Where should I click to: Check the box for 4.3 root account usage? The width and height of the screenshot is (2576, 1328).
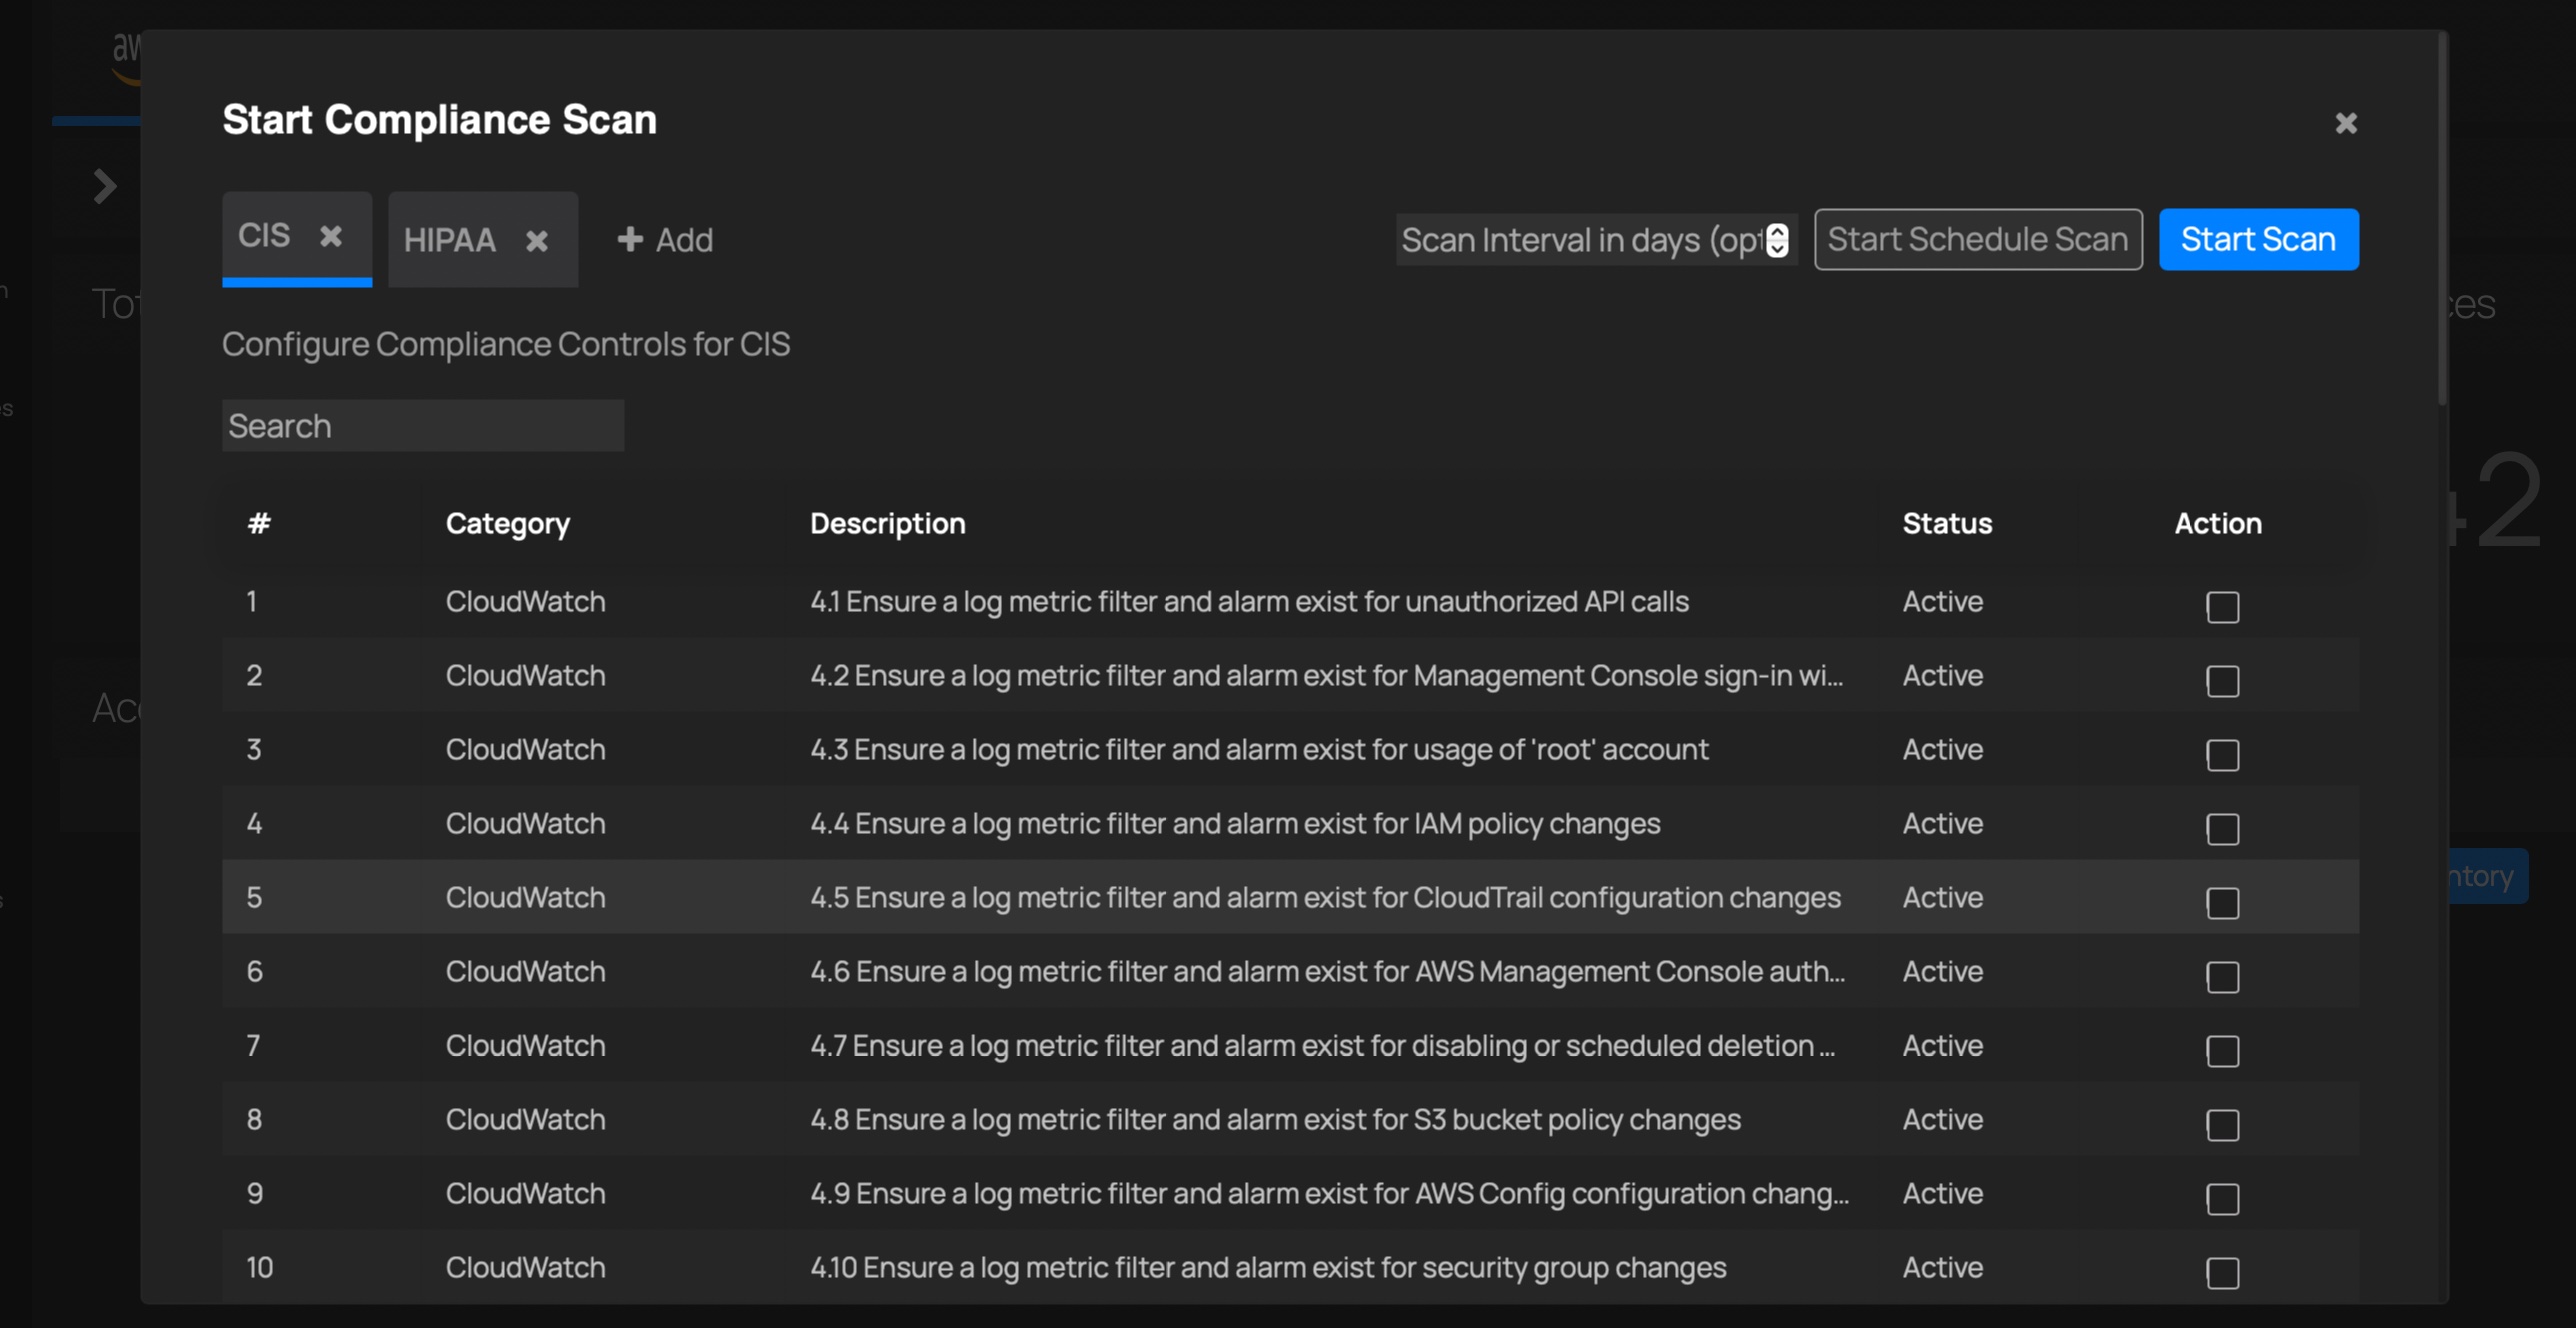point(2222,754)
